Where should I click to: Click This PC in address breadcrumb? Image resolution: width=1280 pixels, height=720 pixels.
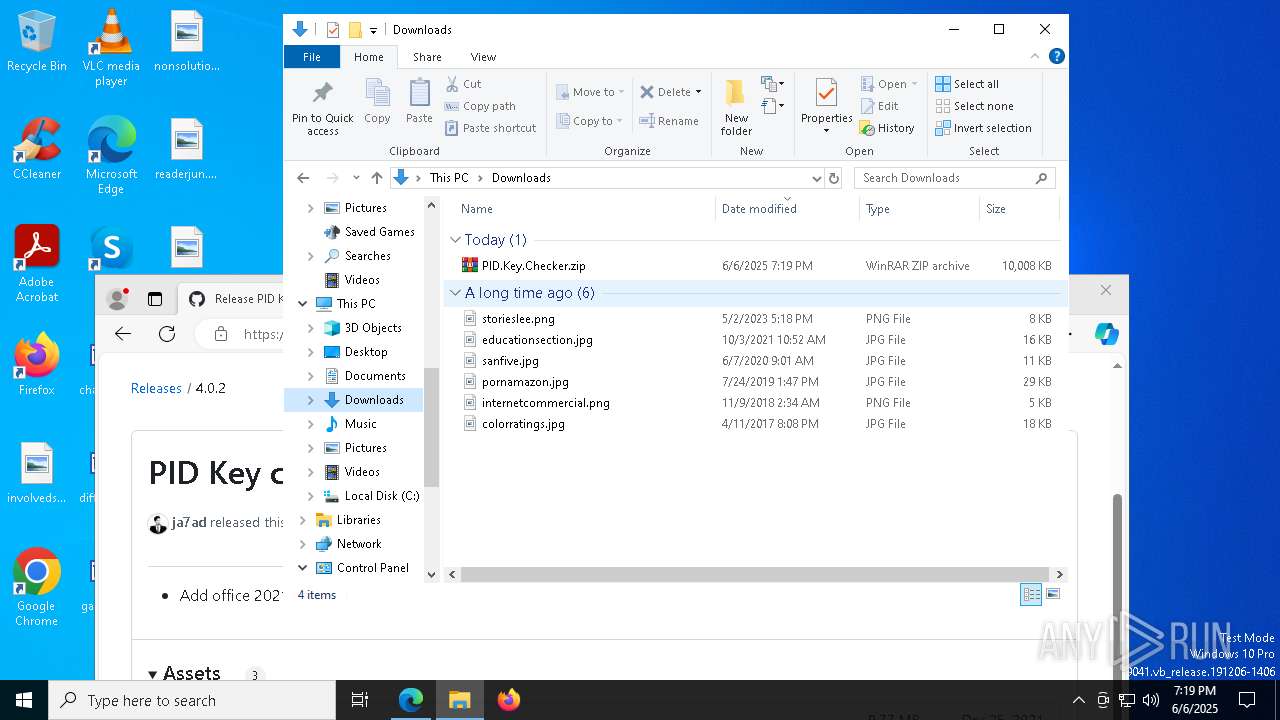[449, 178]
